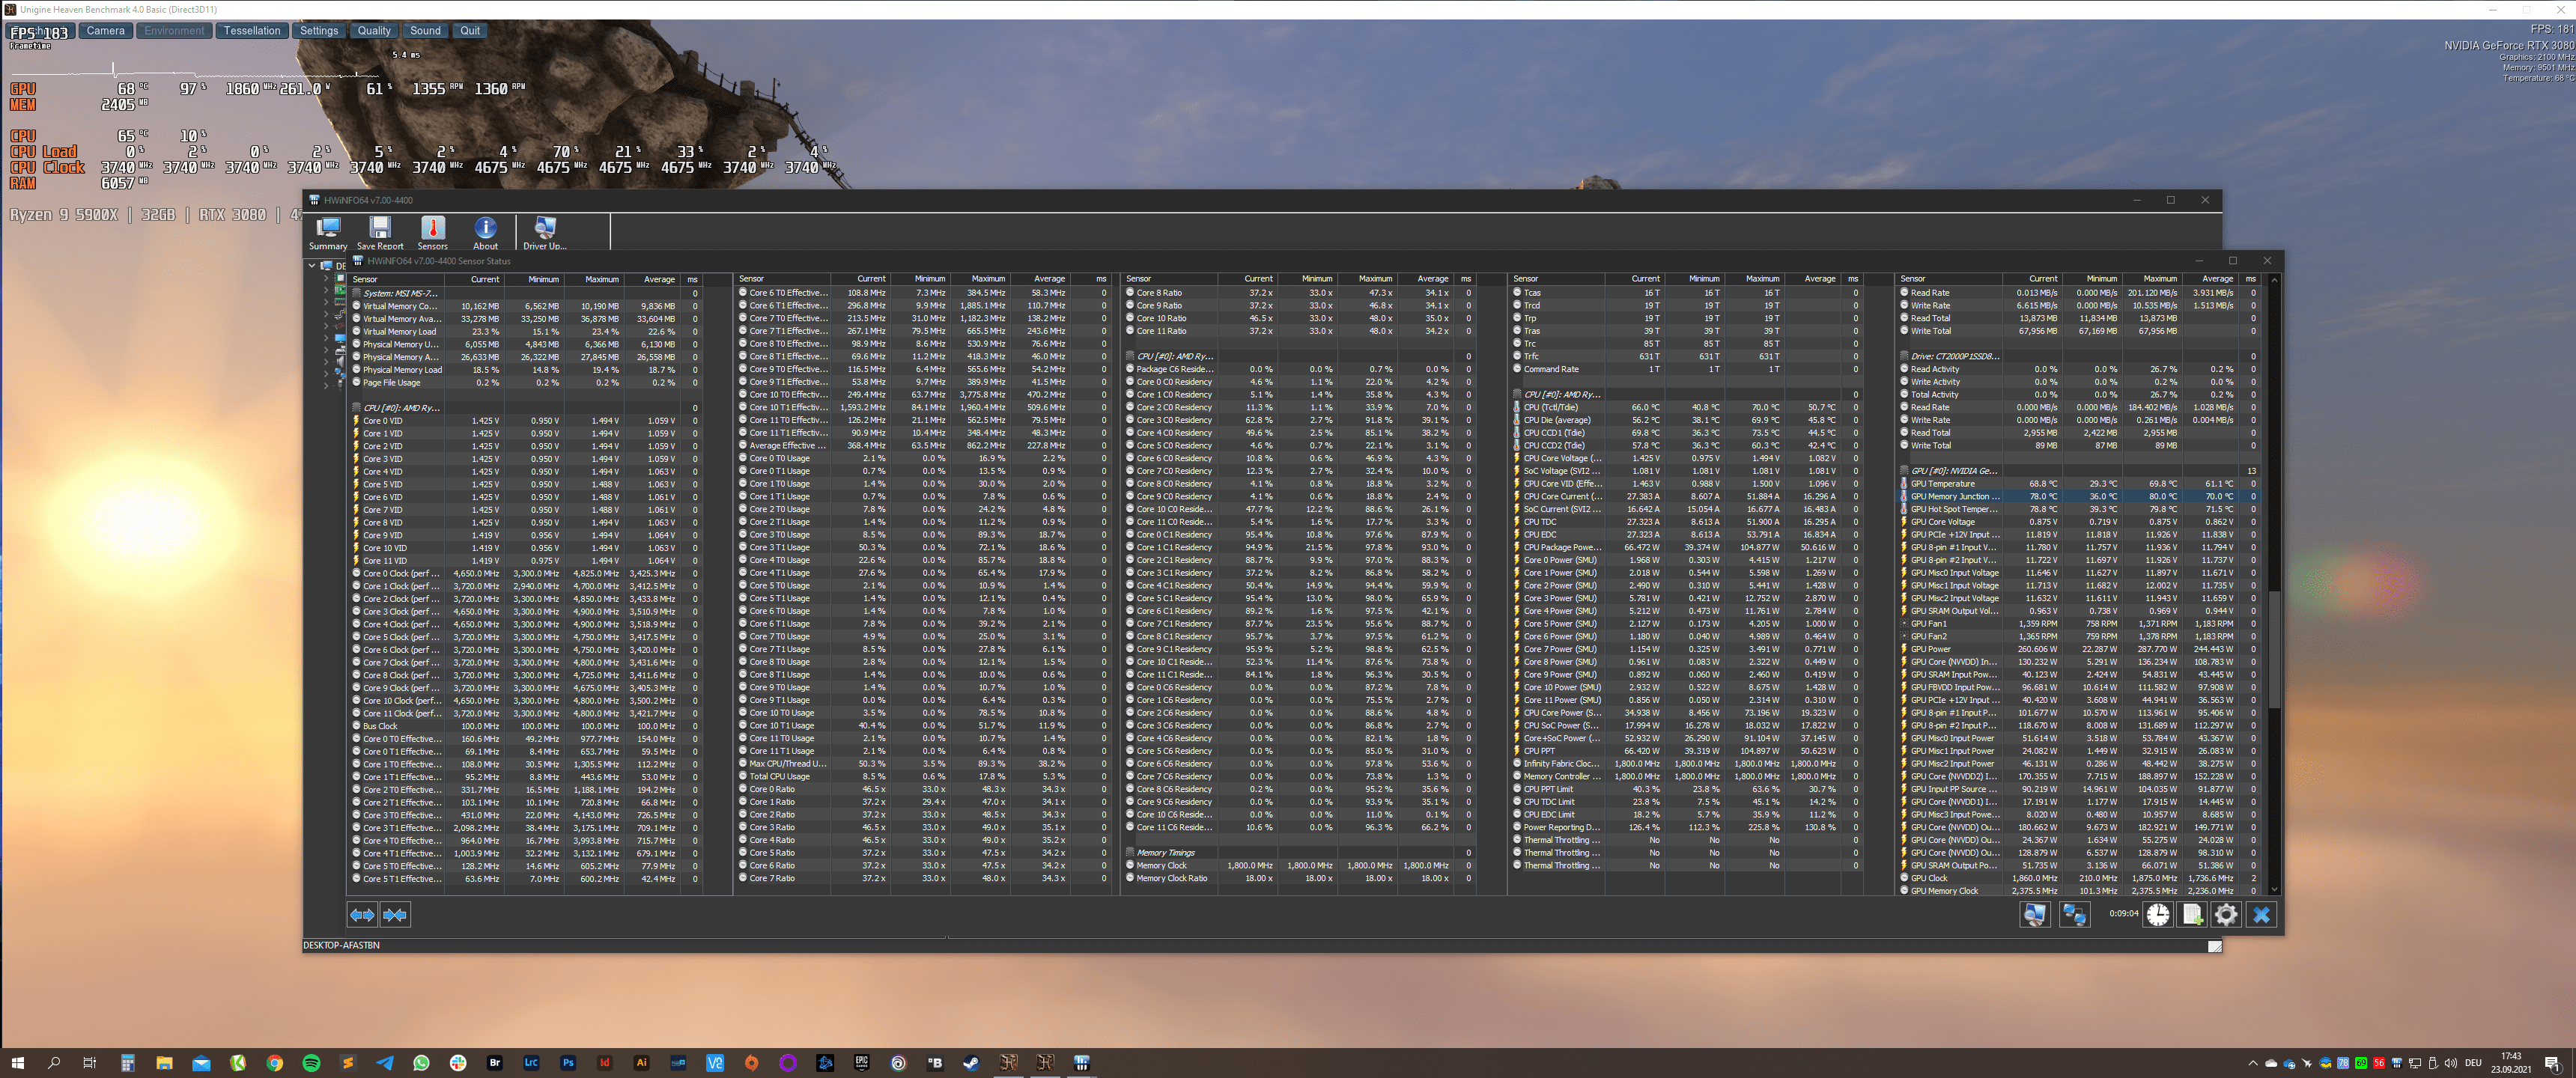Click the first Maximum column header
The height and width of the screenshot is (1078, 2576).
(x=593, y=280)
